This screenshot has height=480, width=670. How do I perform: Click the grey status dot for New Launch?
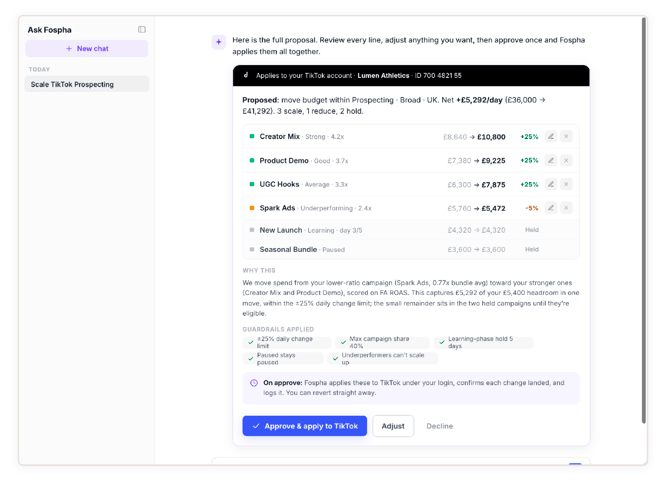coord(252,230)
